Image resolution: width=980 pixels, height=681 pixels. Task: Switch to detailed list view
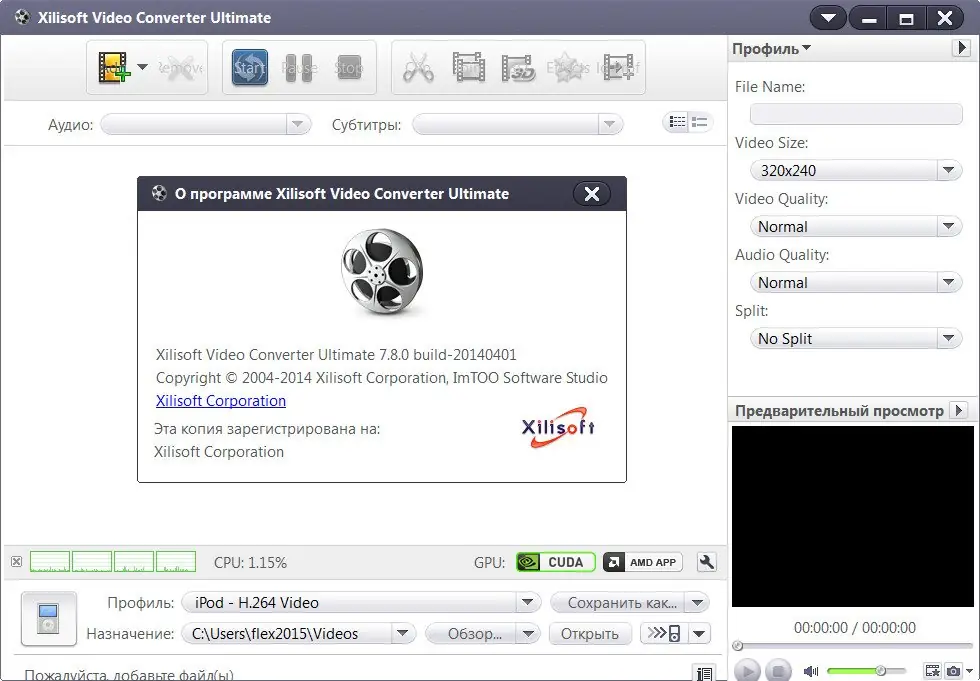[676, 122]
